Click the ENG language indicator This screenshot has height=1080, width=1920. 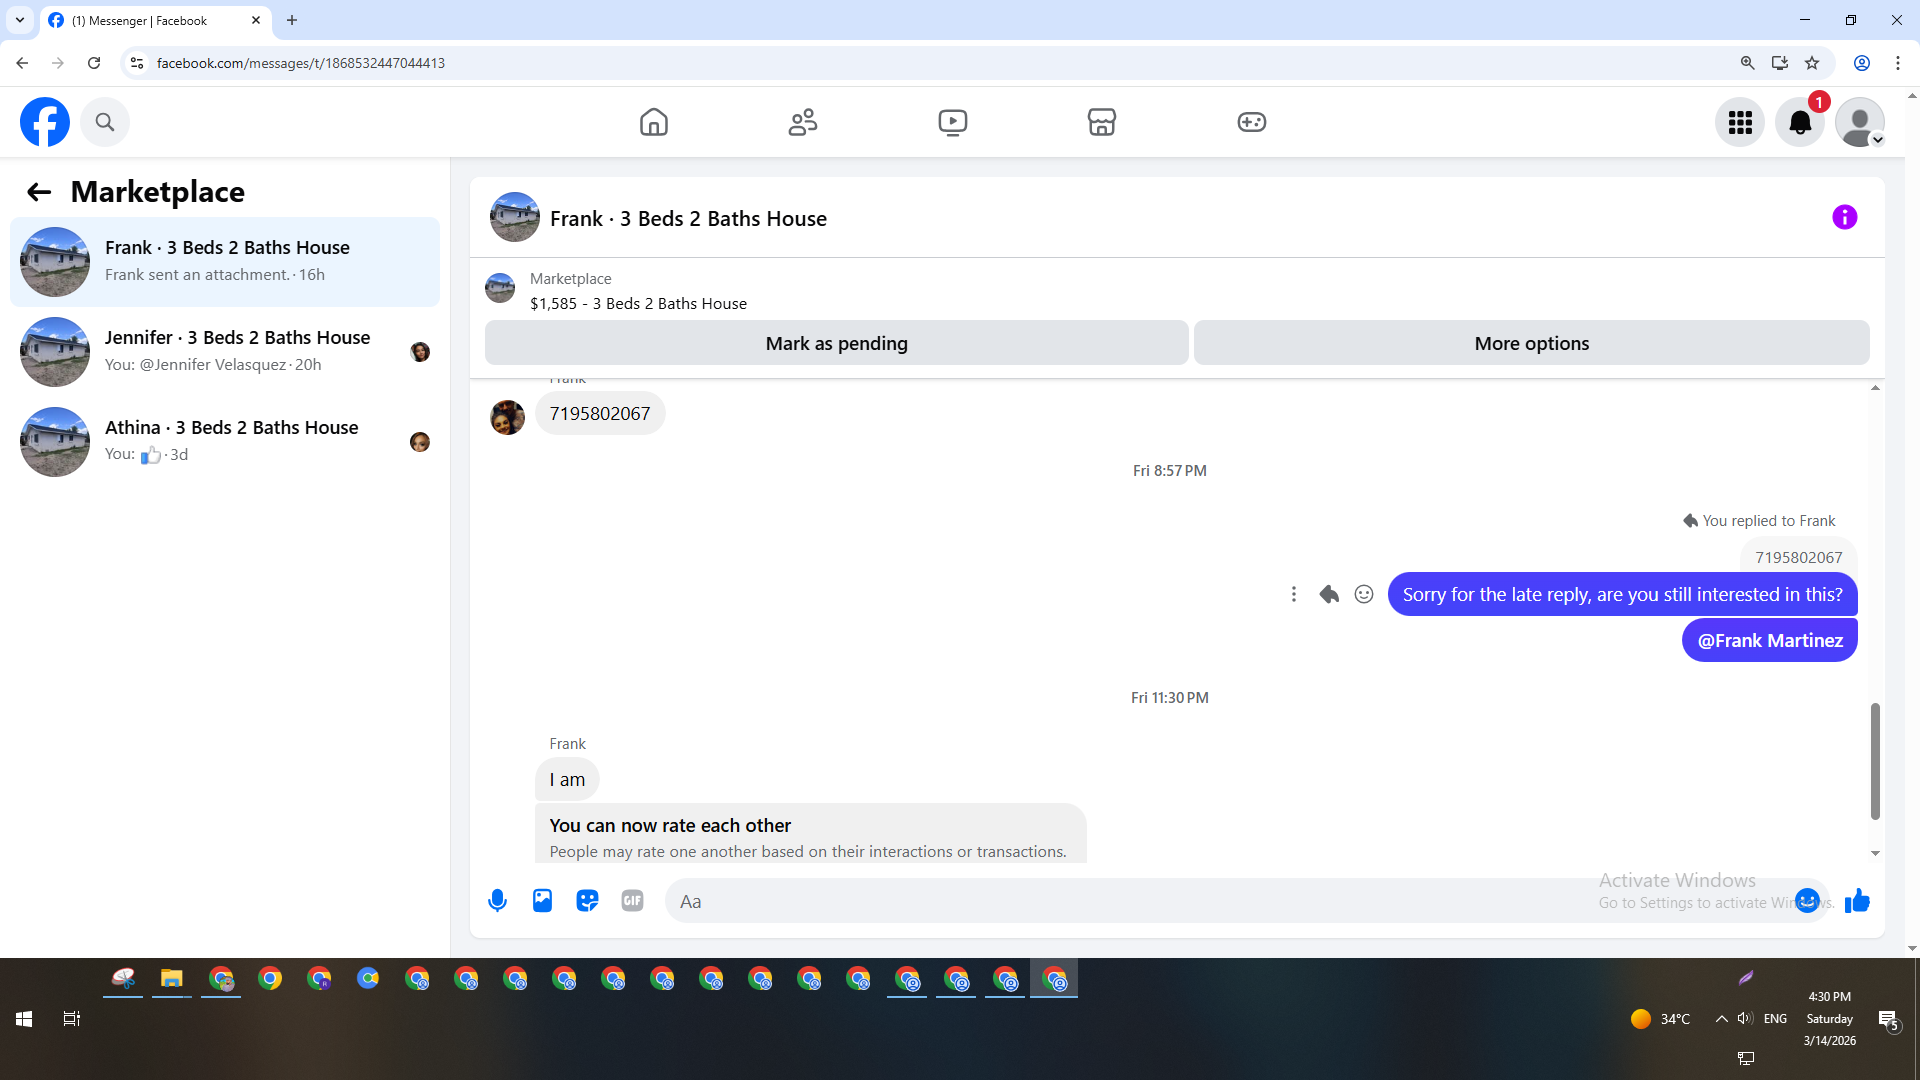tap(1776, 1019)
